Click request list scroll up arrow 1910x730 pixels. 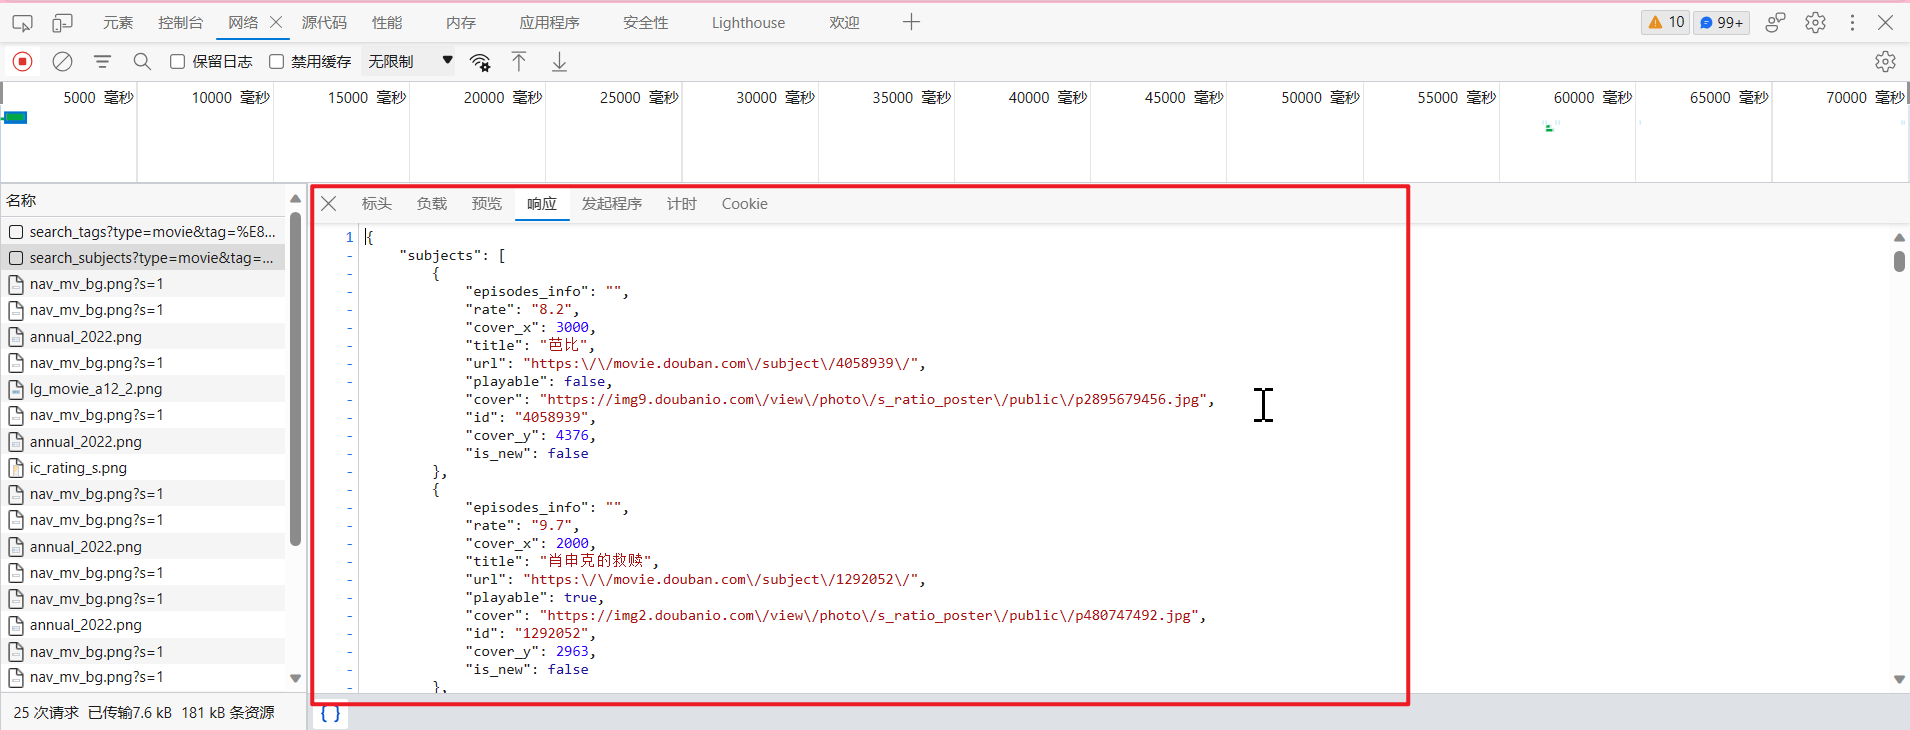click(295, 198)
